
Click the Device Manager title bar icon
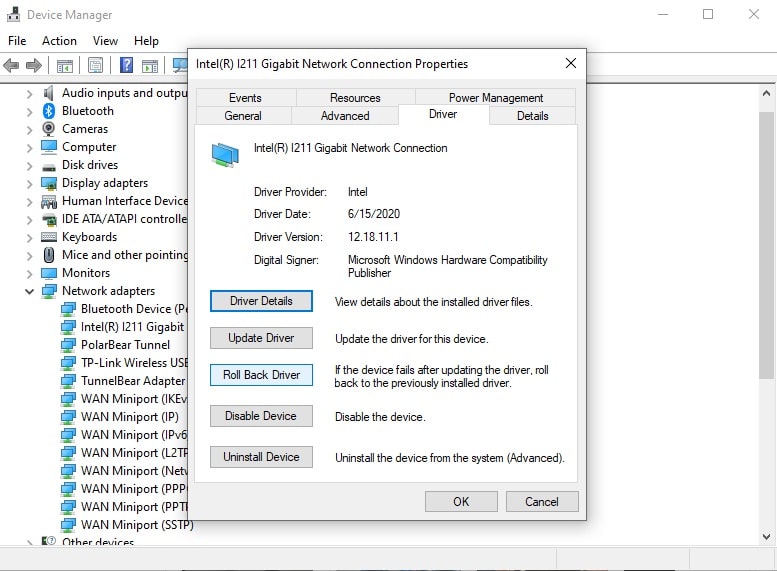13,14
